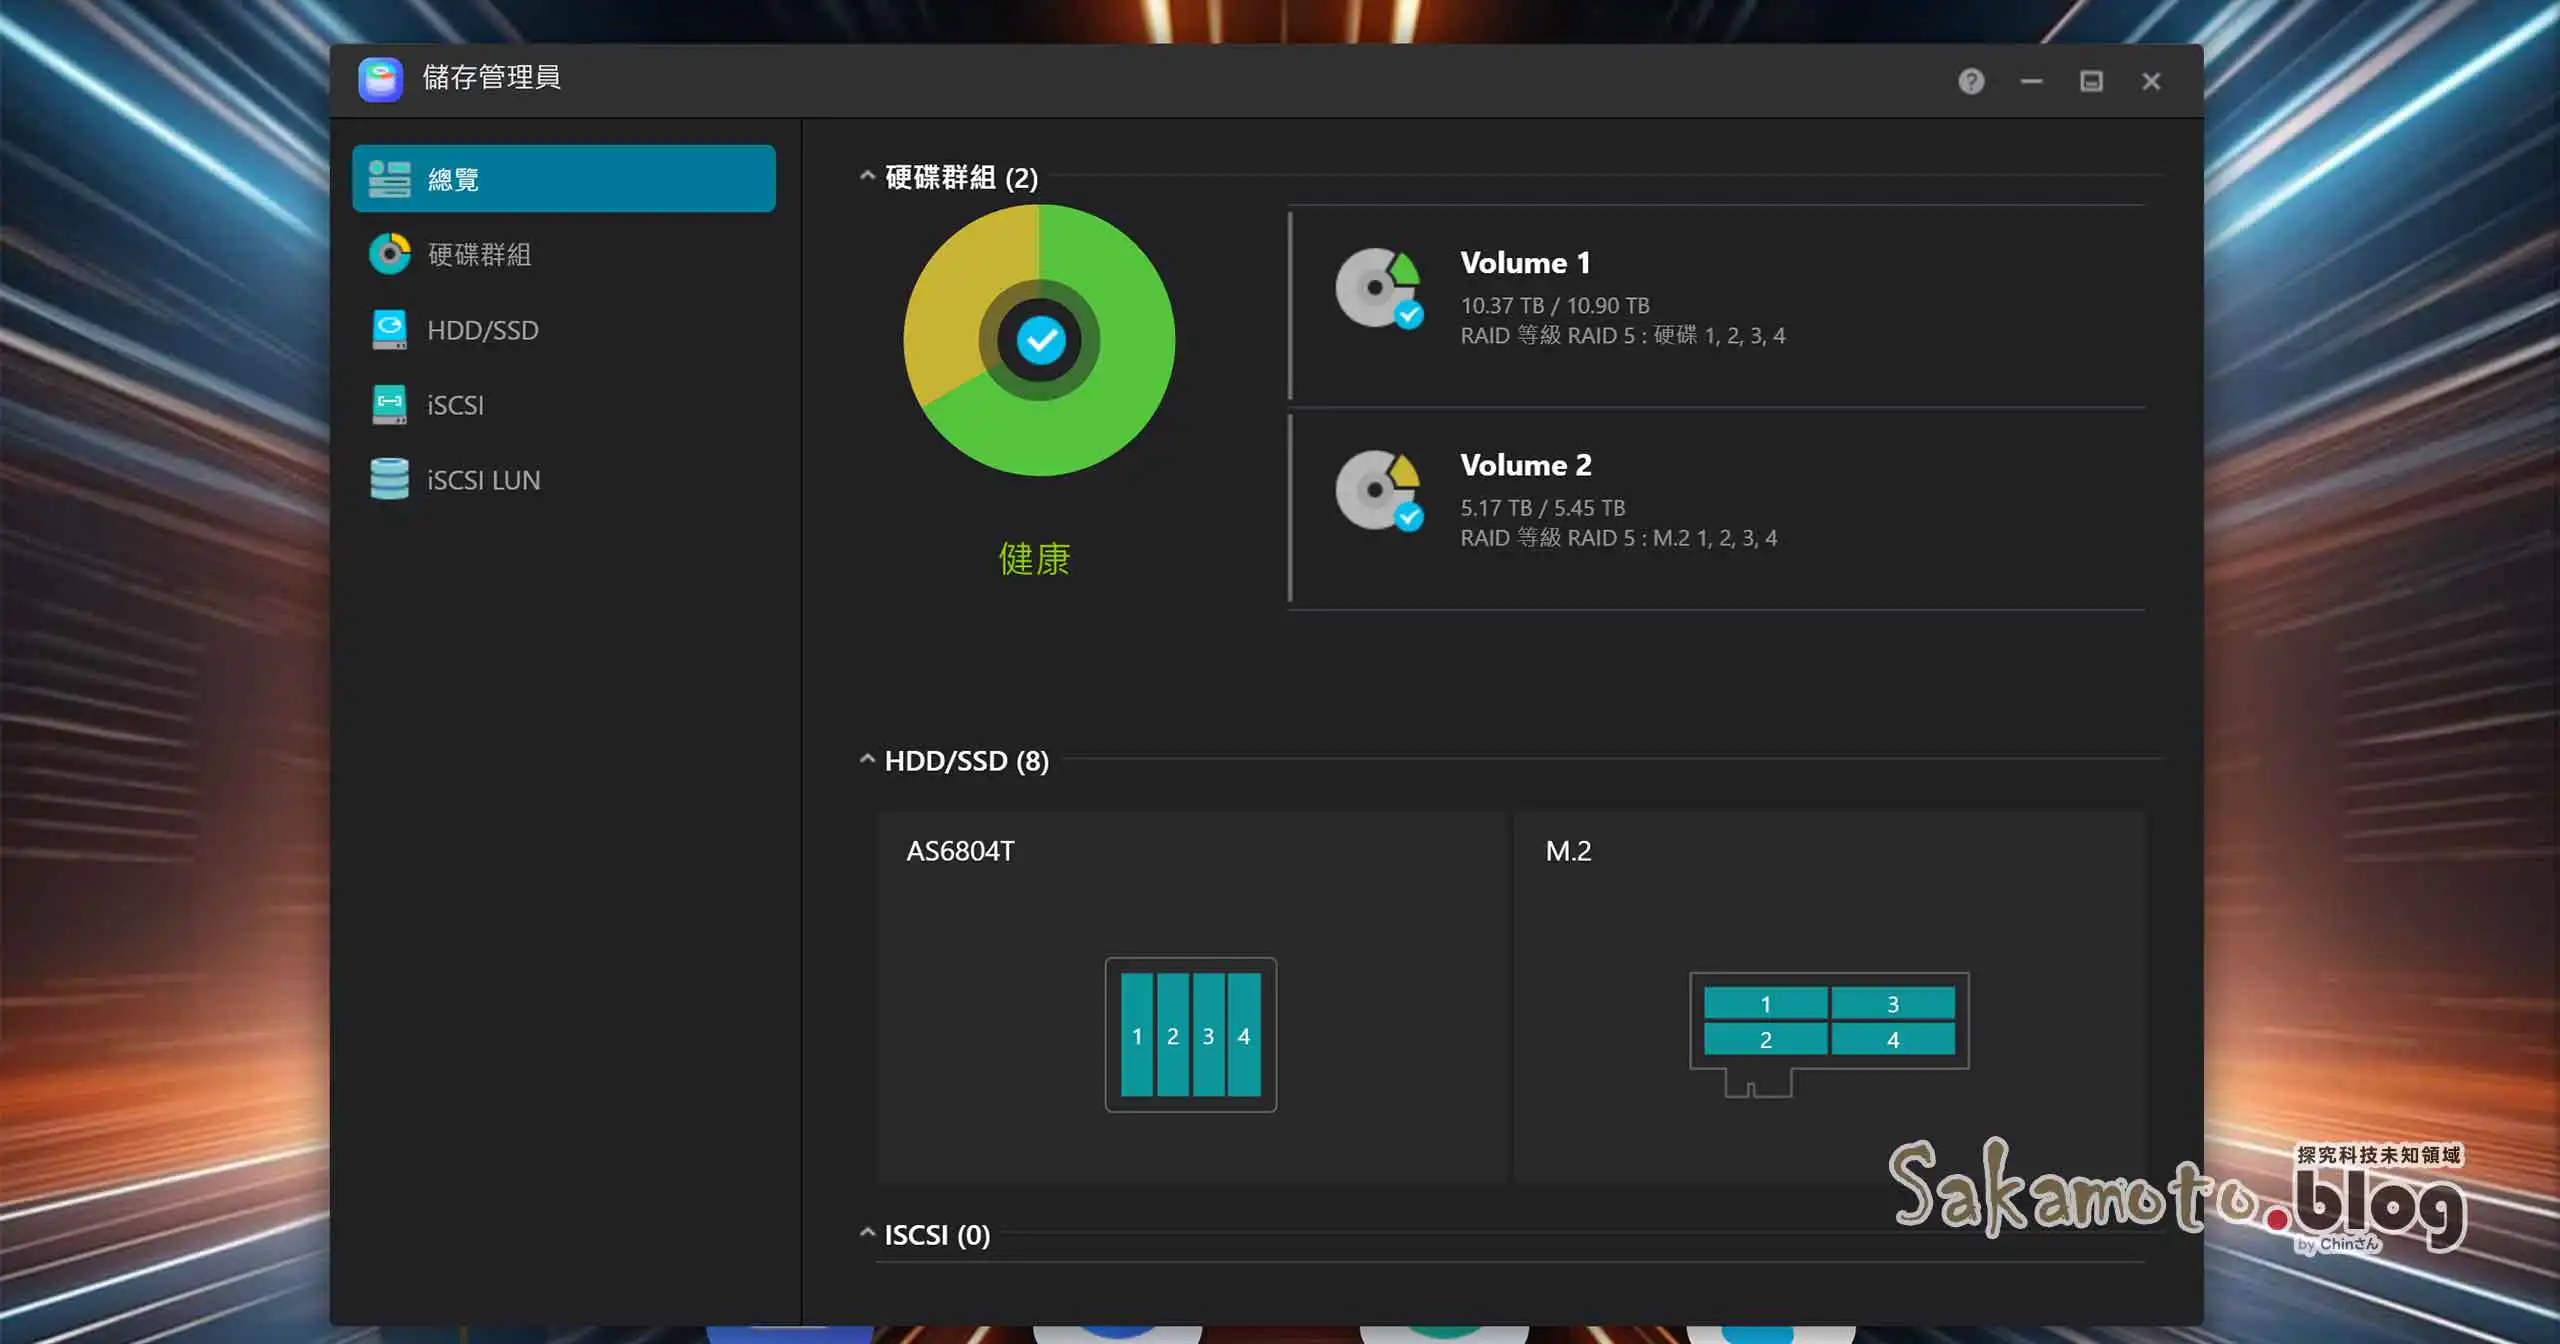The image size is (2560, 1344).
Task: Click the 儲存管理員 app icon in title bar
Action: click(x=380, y=78)
